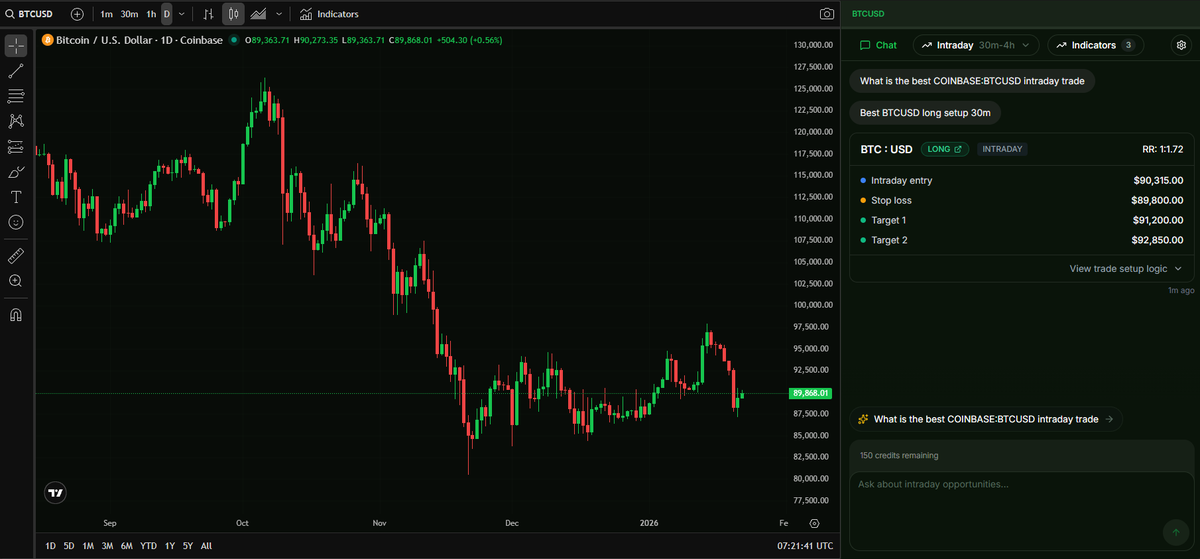Toggle magnet mode for drawings

click(16, 314)
